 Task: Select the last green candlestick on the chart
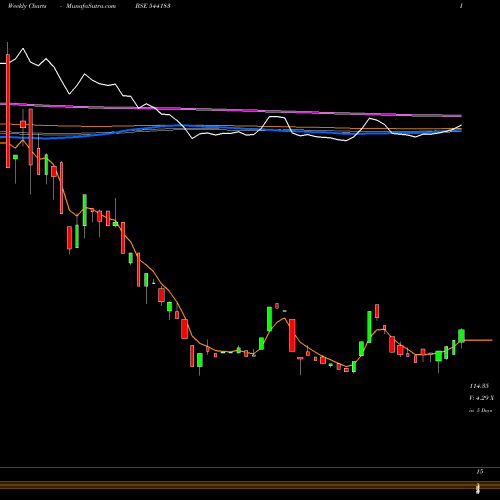461,336
